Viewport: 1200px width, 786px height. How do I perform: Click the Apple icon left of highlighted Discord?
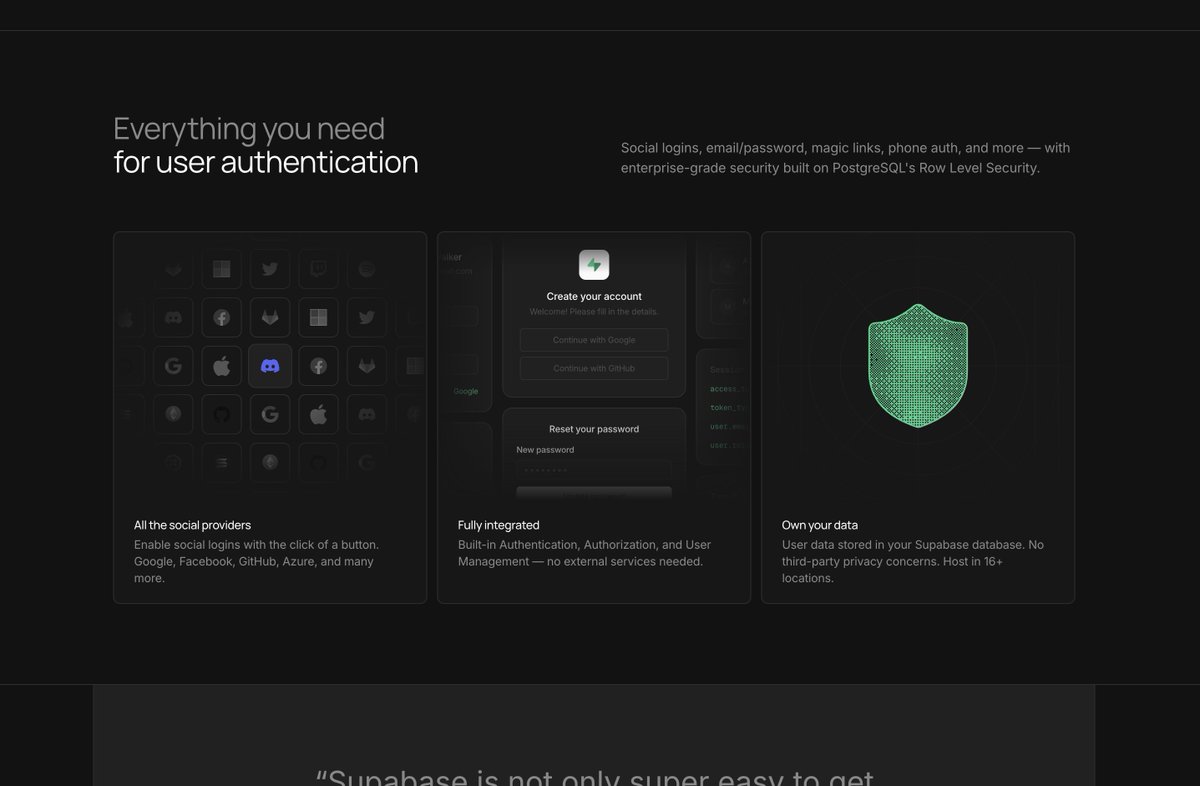click(222, 366)
